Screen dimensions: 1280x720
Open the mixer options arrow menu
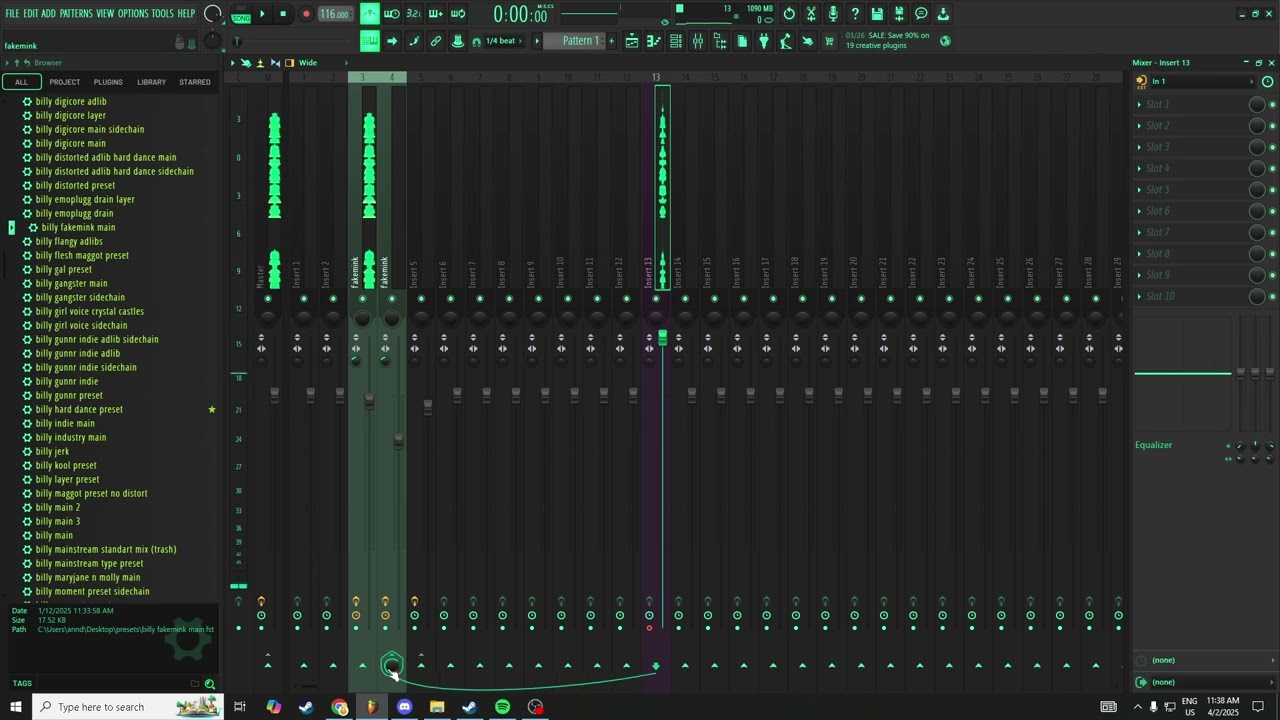coord(233,63)
